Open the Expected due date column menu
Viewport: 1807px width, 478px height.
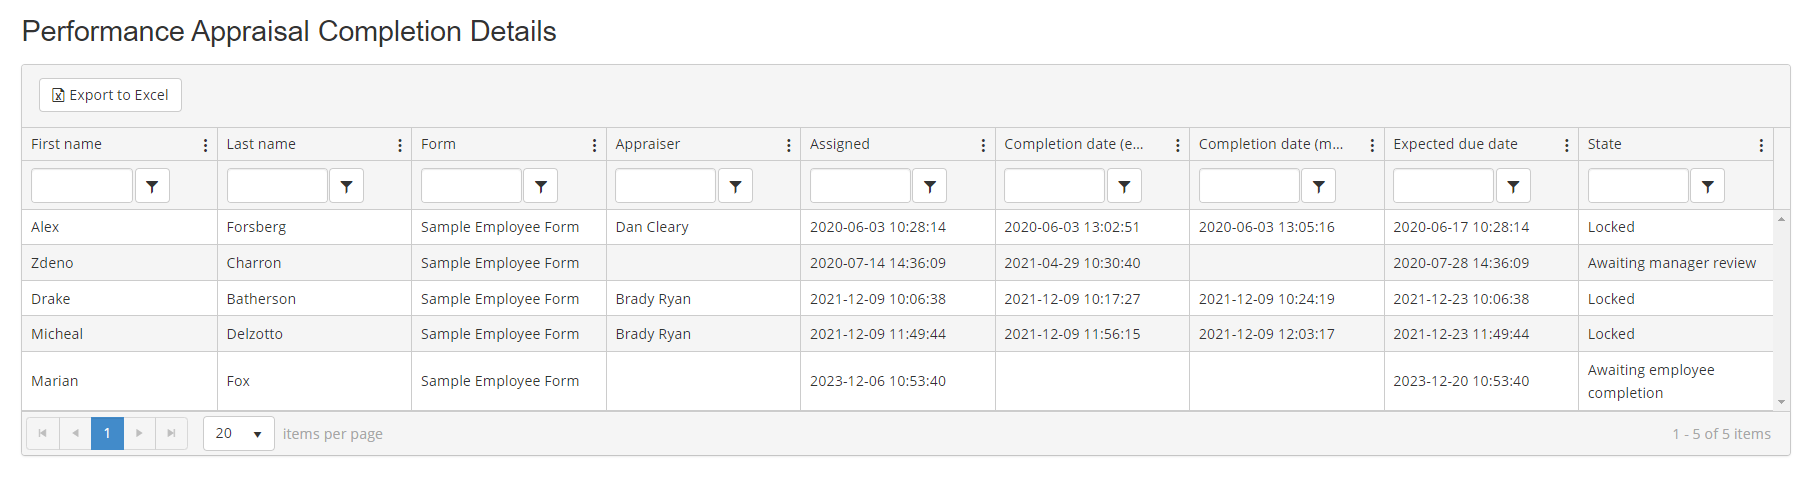click(1566, 146)
